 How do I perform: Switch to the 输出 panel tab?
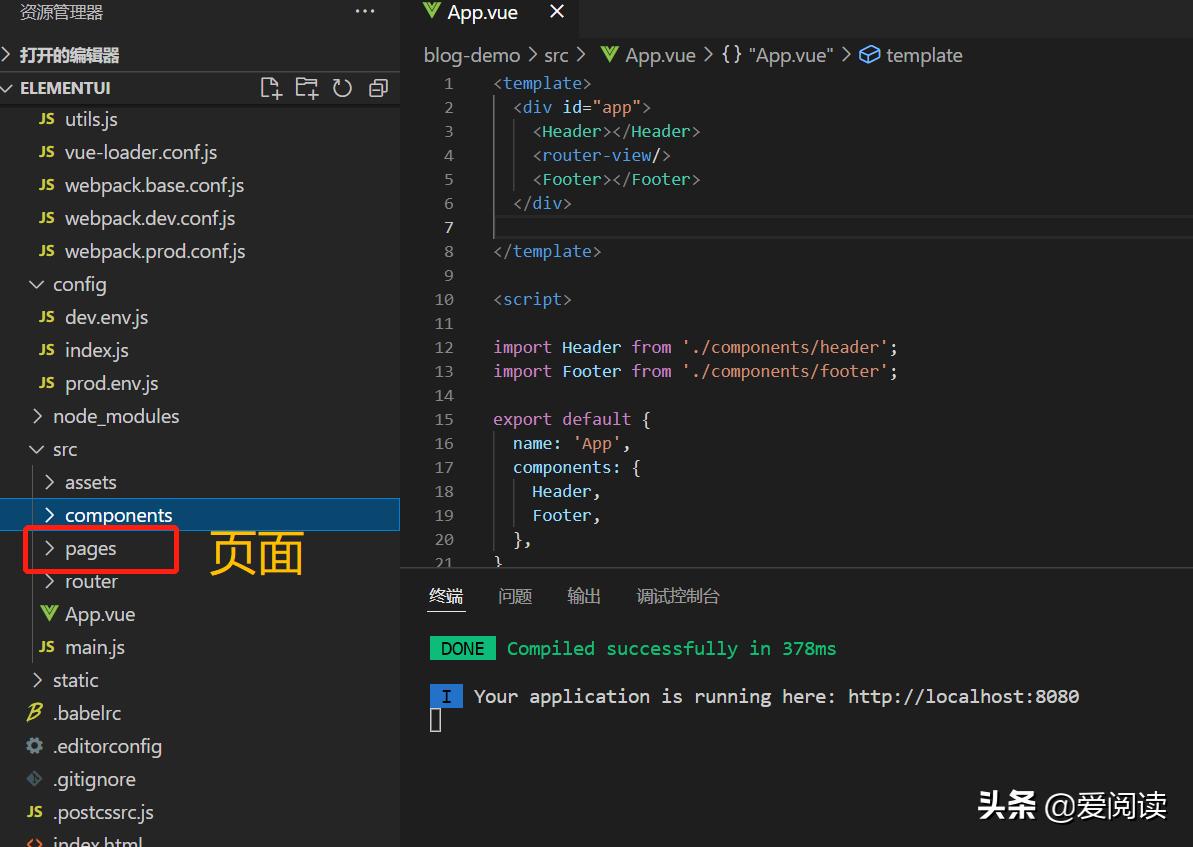pos(584,596)
